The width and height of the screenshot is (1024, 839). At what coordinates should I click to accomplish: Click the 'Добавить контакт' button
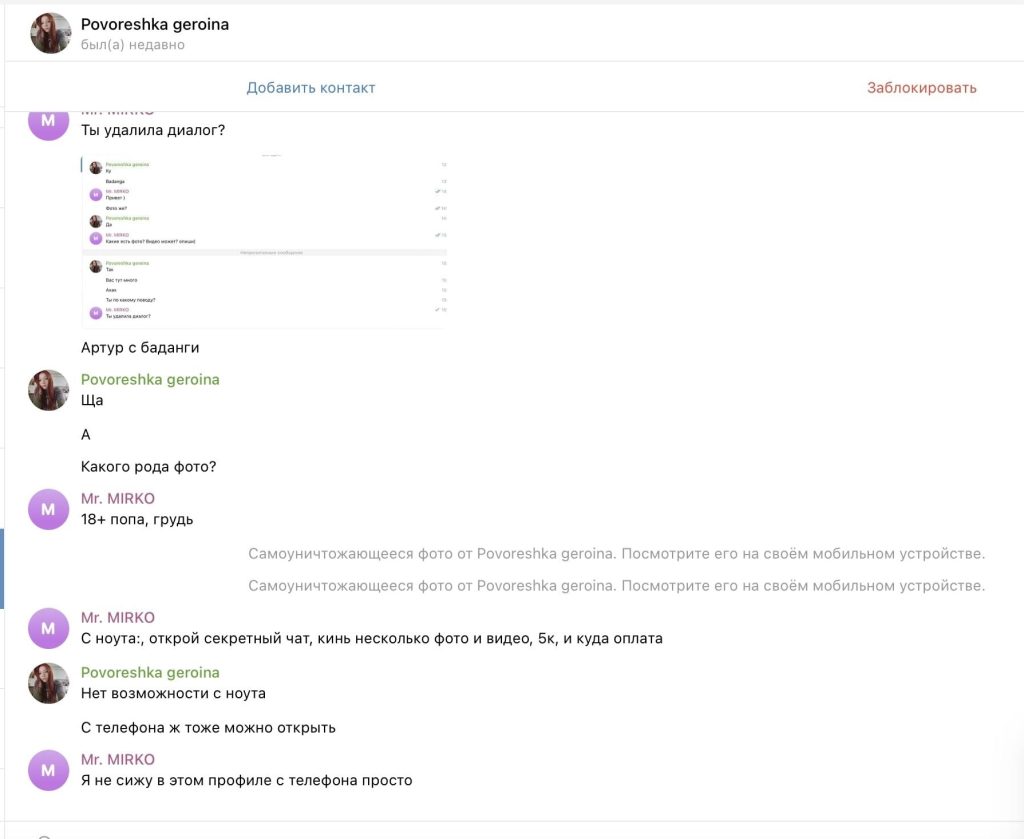point(311,88)
